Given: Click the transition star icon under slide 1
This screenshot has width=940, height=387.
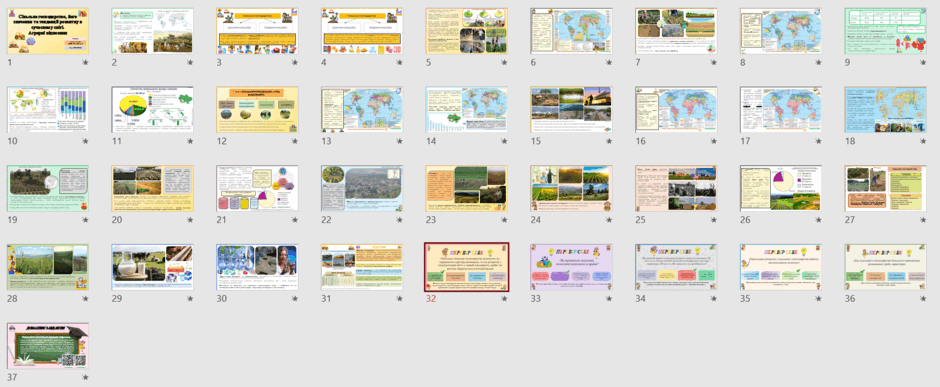Looking at the screenshot, I should pyautogui.click(x=85, y=62).
